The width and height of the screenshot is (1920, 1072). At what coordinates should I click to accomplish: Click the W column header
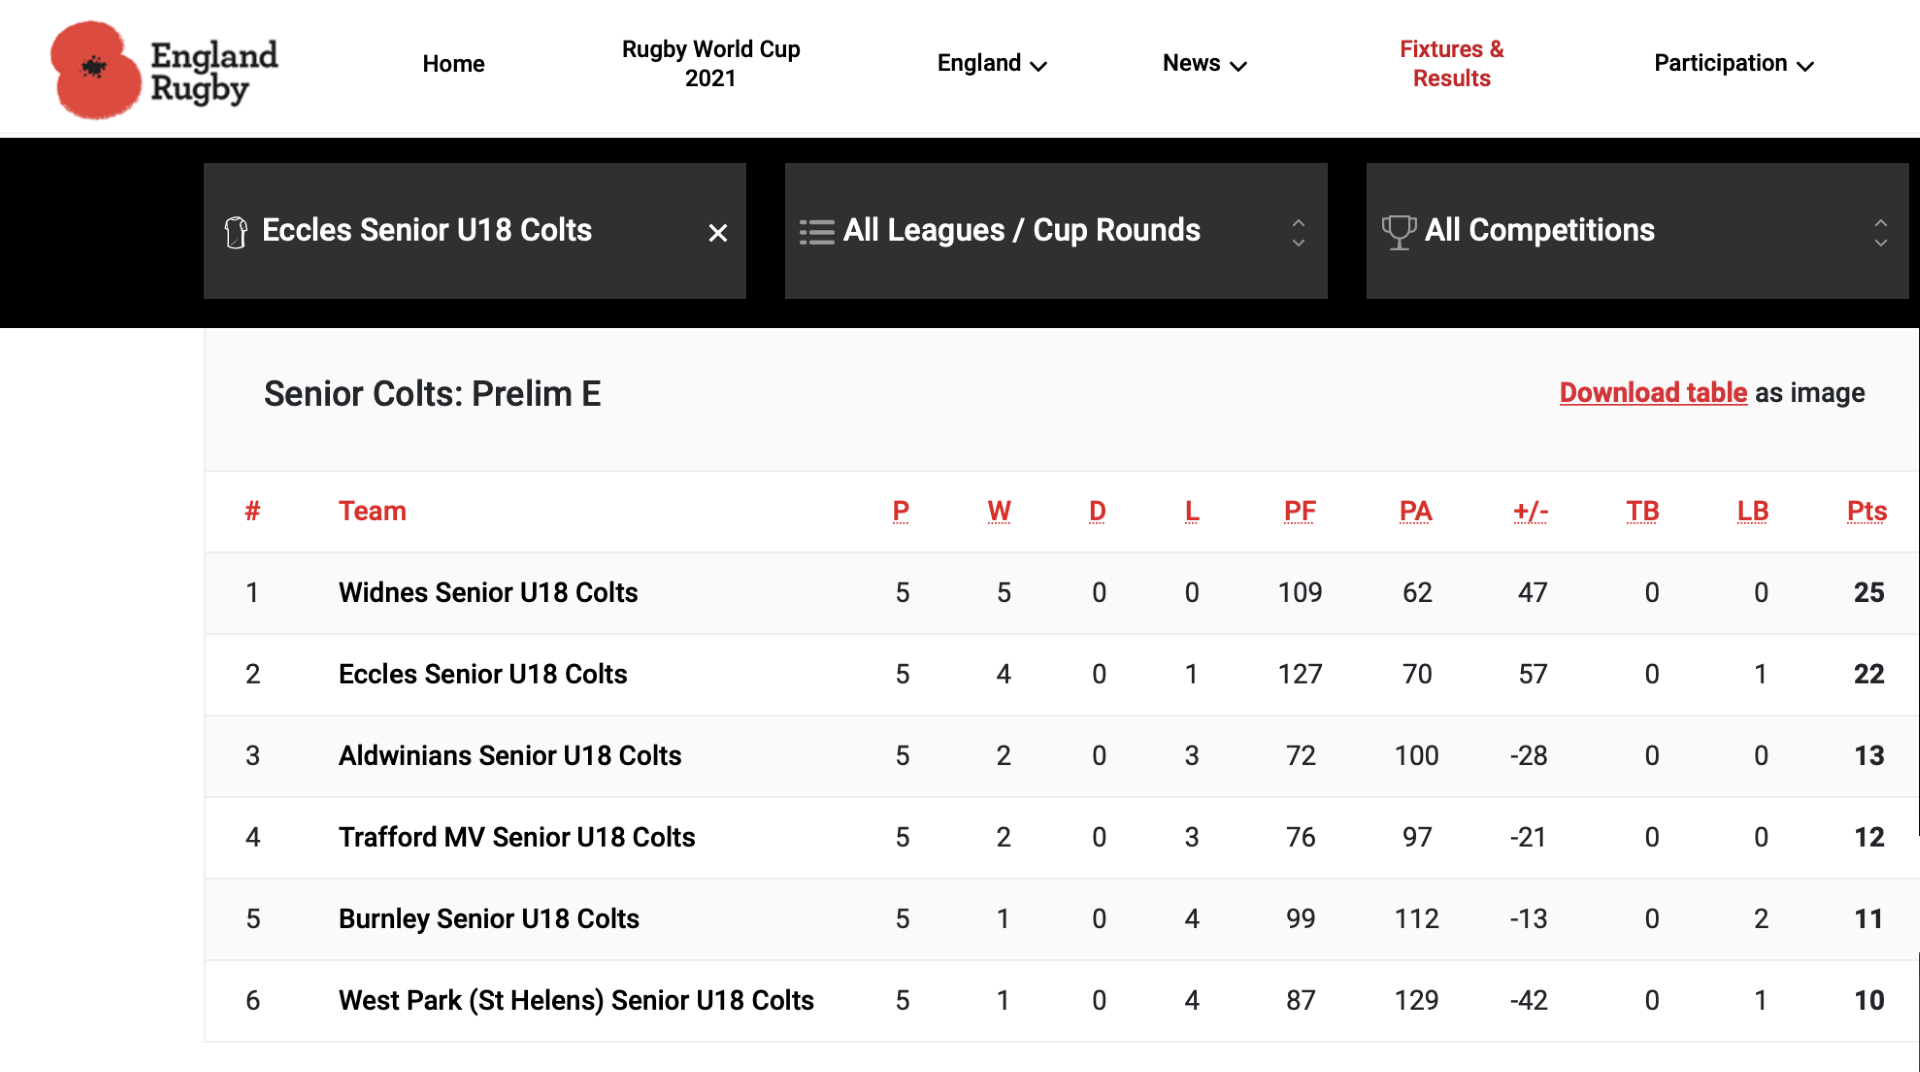tap(998, 511)
